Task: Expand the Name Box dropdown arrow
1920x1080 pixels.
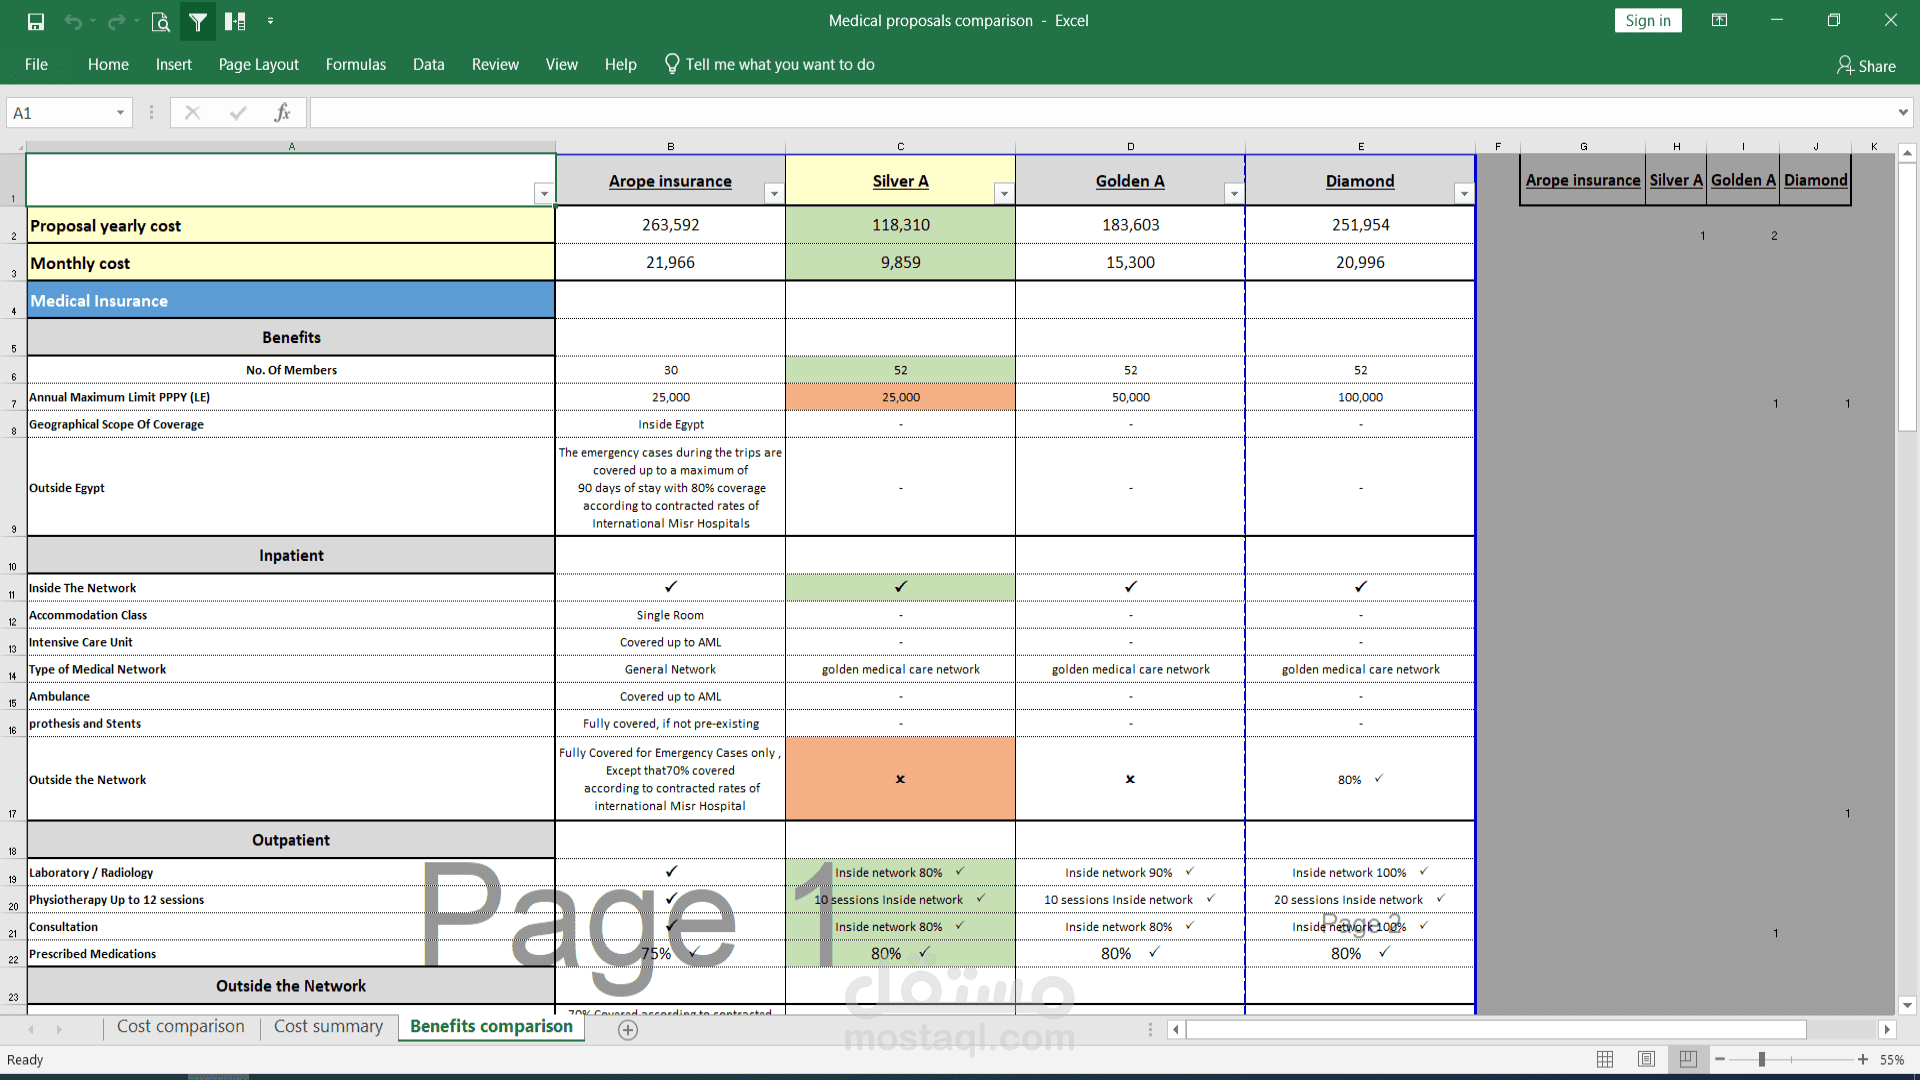Action: pos(120,113)
